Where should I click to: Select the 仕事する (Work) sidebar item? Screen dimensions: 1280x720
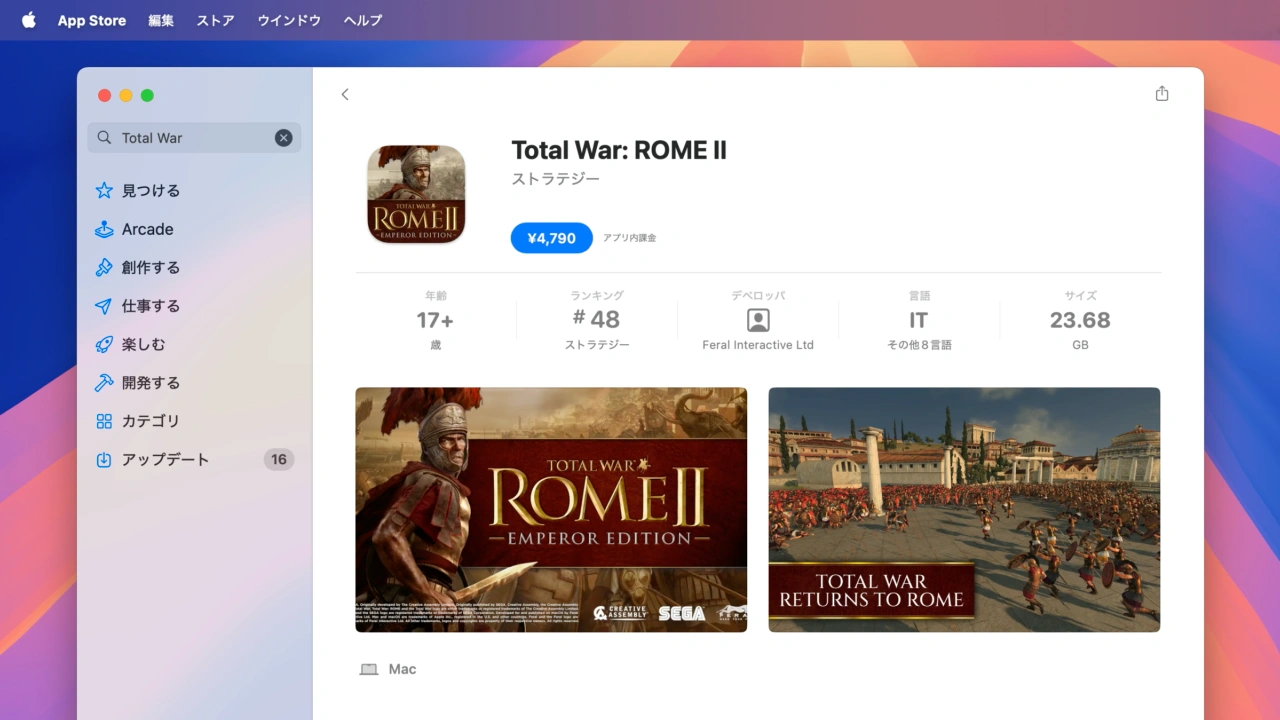[150, 306]
